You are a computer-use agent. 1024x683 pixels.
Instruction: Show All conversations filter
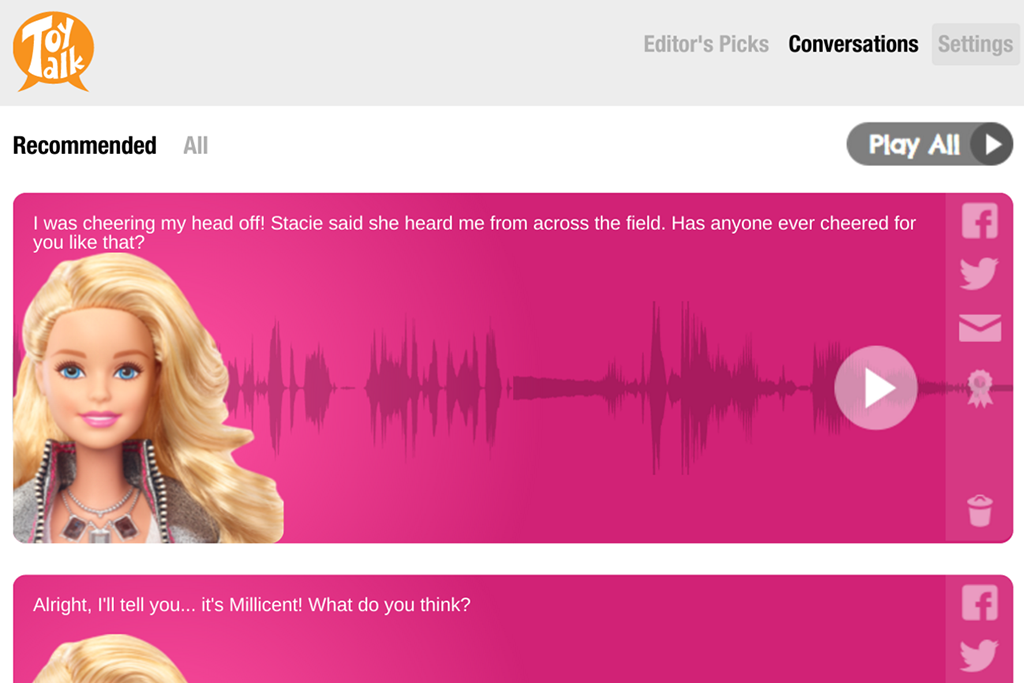click(x=195, y=145)
